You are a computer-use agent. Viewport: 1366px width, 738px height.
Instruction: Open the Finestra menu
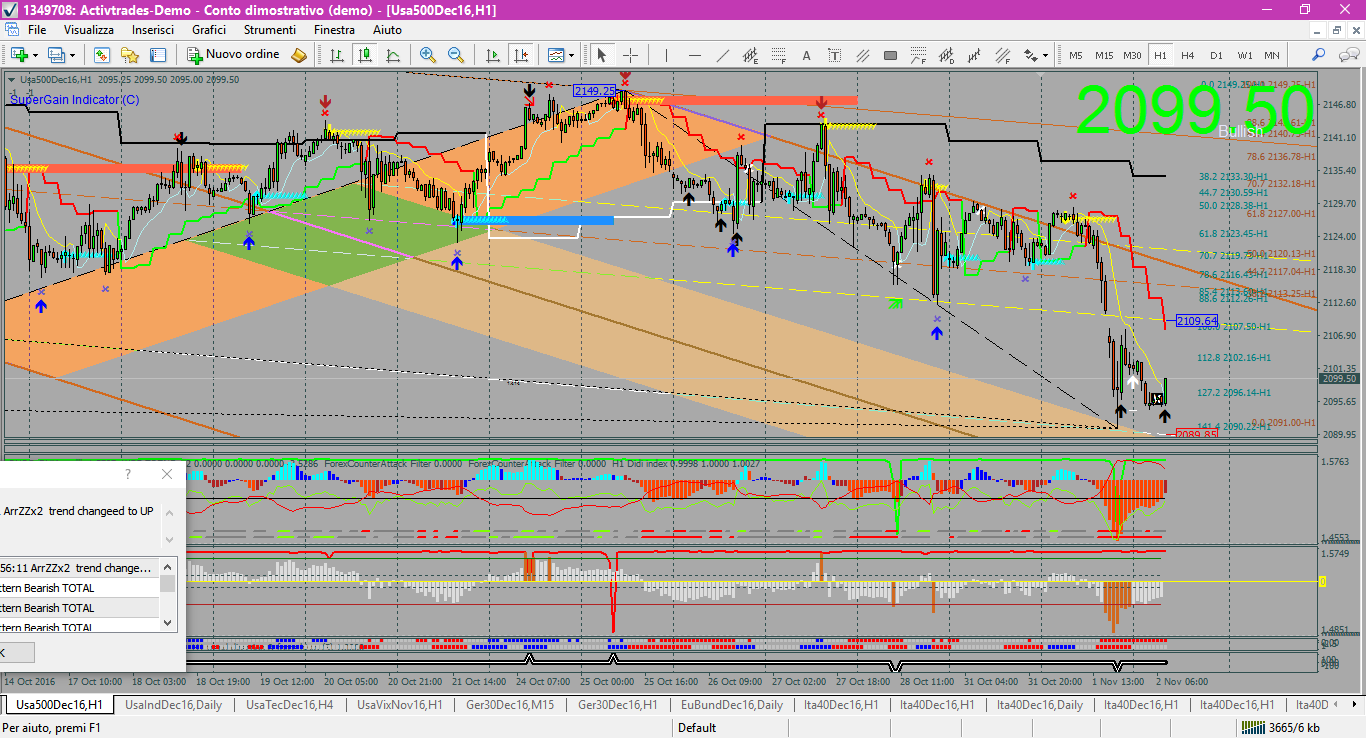click(334, 30)
